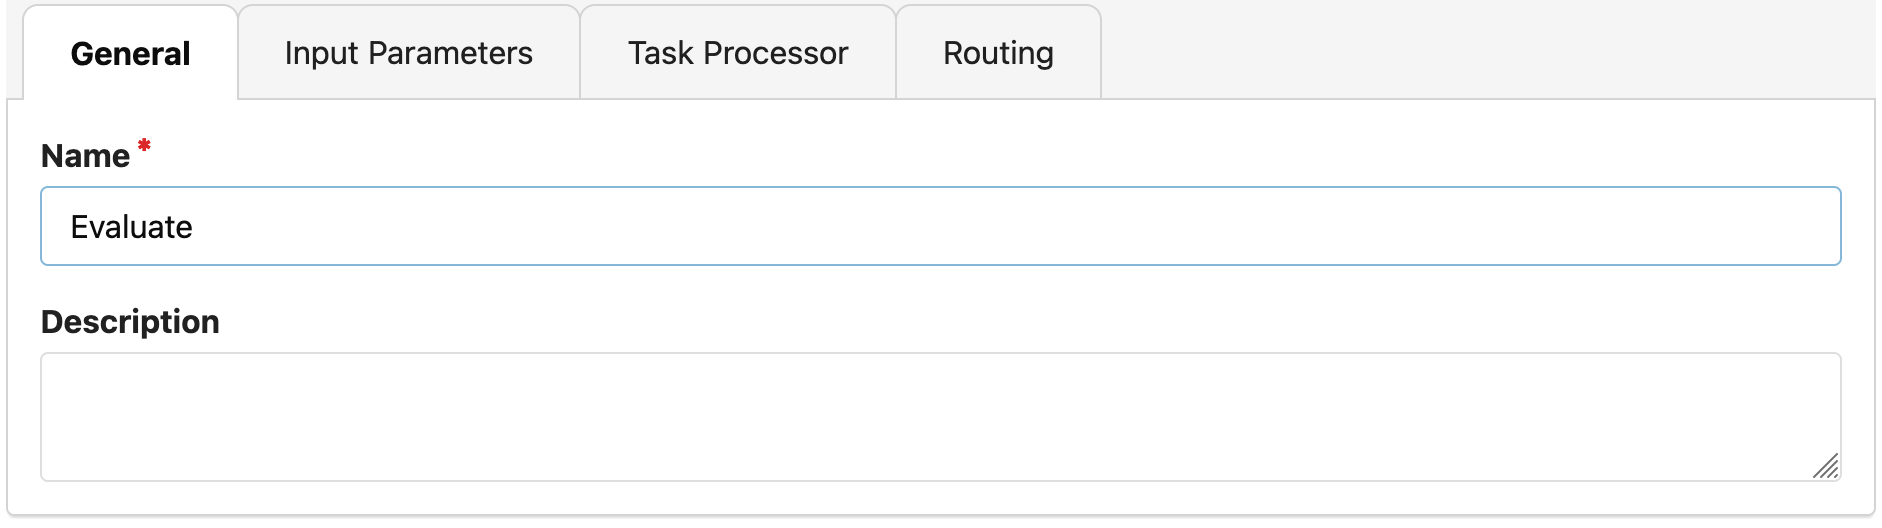Screen dimensions: 1882x528
Task: Select the Routing tab
Action: coord(998,53)
